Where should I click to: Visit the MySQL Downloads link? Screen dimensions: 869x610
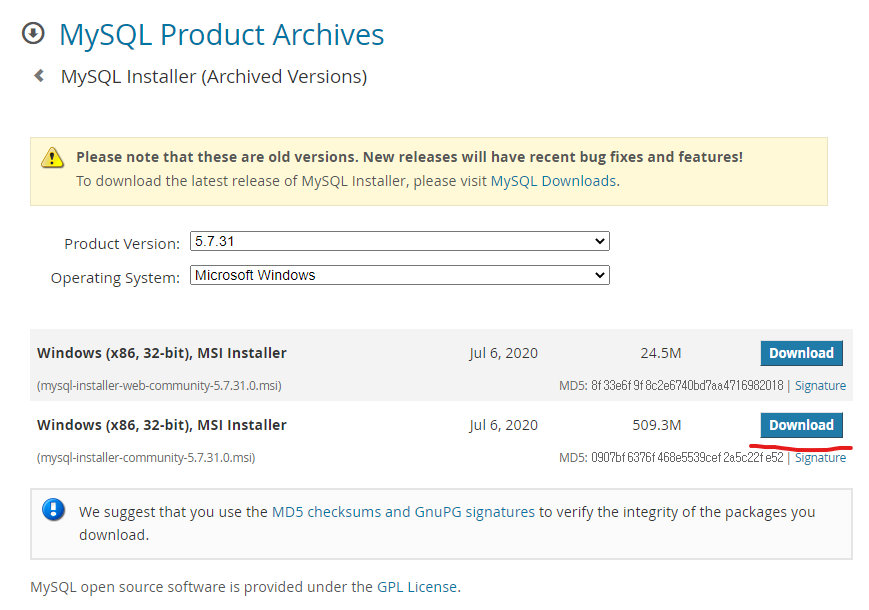[553, 181]
